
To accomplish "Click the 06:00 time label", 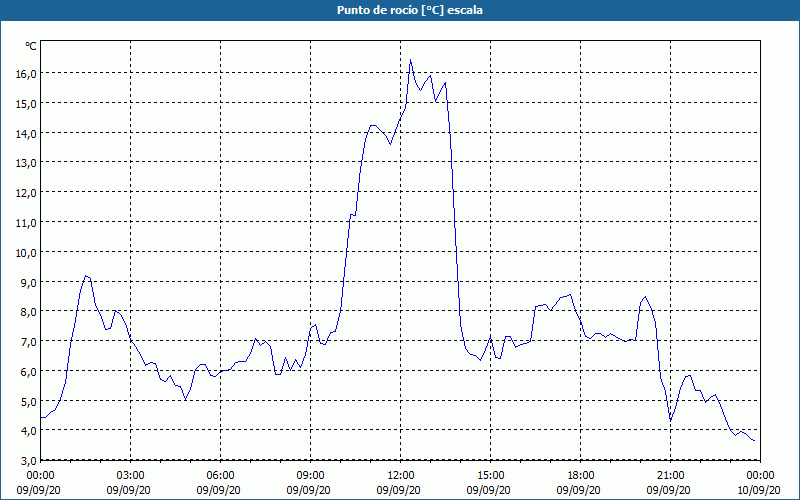I will pyautogui.click(x=219, y=476).
